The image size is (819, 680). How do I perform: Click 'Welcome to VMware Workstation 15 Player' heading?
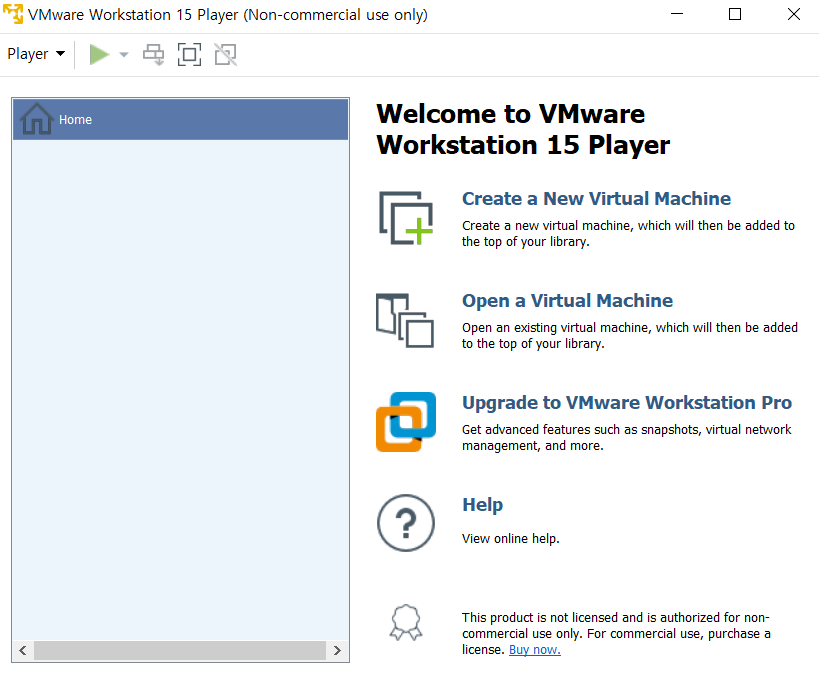coord(523,129)
